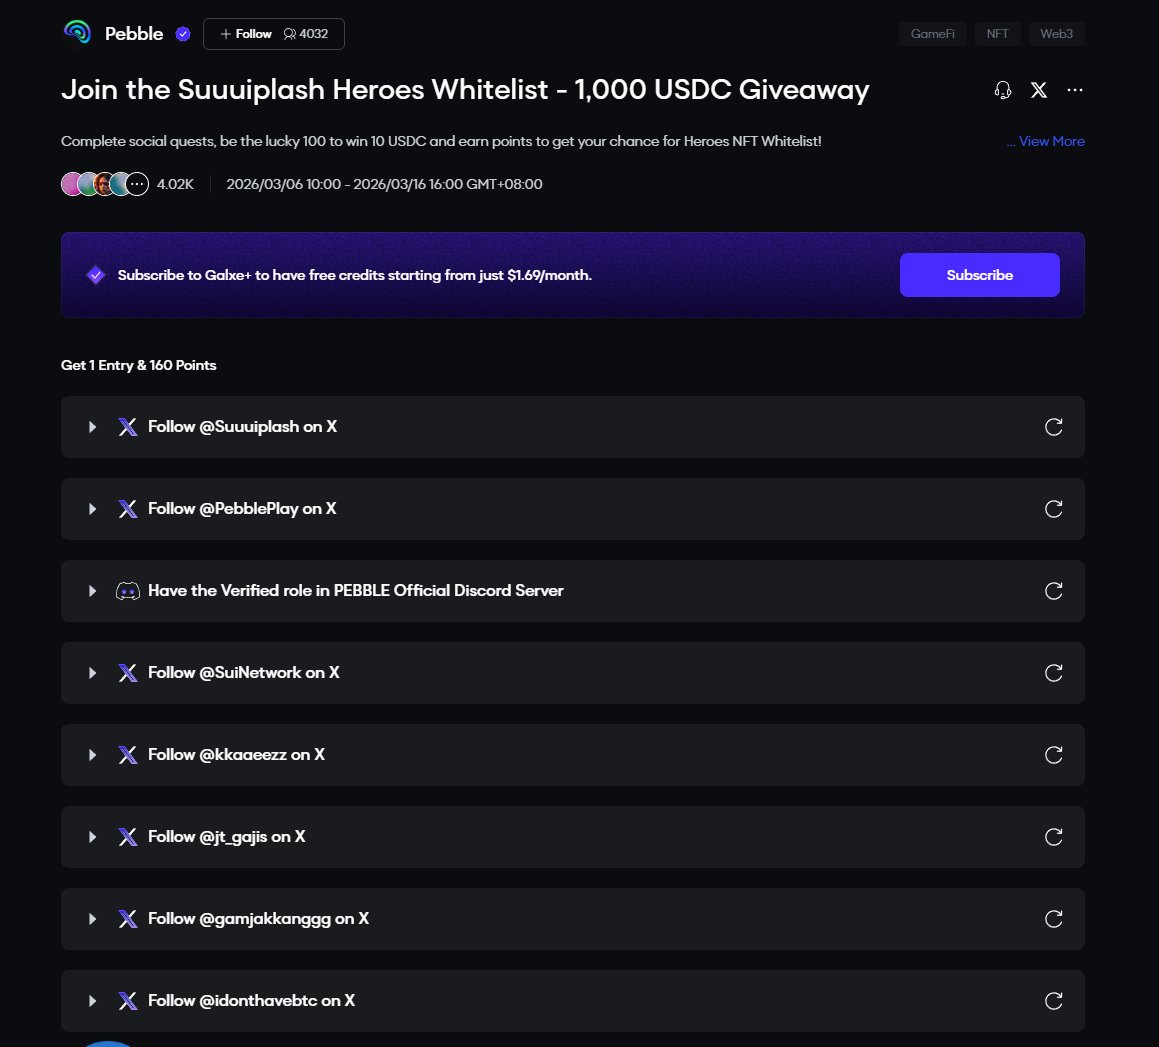Refresh the Discord Verified role task
1159x1047 pixels.
(x=1053, y=591)
